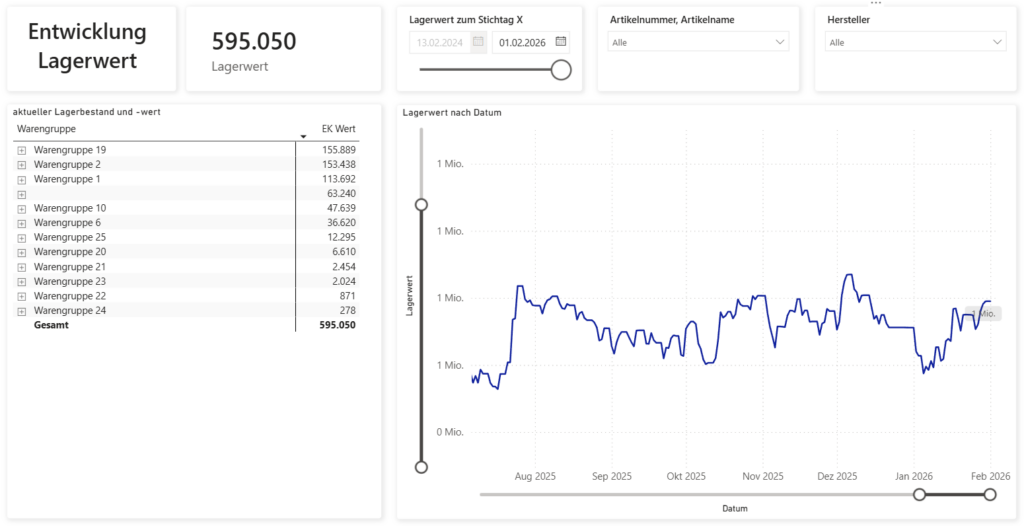Click upper handle of vertical Lagerwert zoom slider
The image size is (1024, 526).
tap(421, 204)
